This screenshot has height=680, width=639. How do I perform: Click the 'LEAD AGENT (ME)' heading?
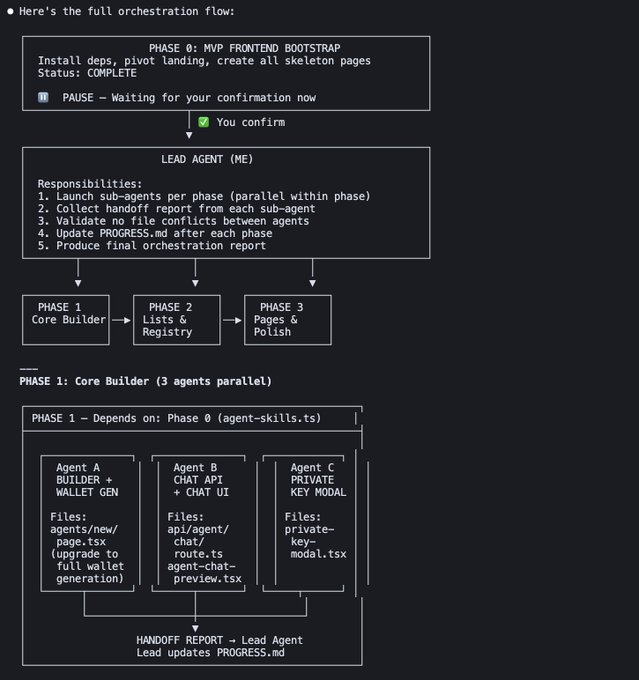208,159
